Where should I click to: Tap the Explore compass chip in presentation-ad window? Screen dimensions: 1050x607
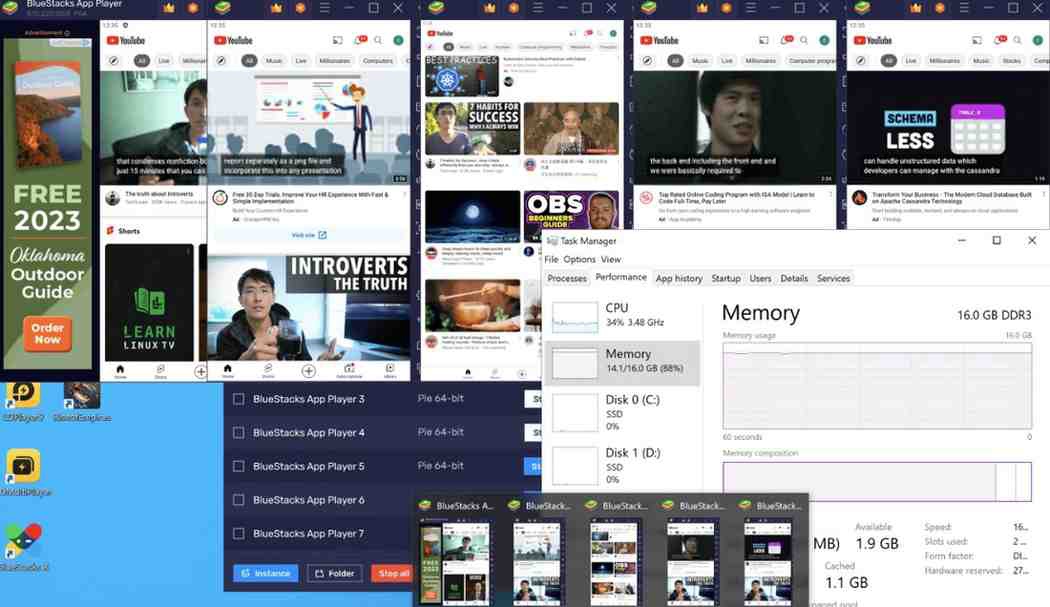tap(221, 60)
